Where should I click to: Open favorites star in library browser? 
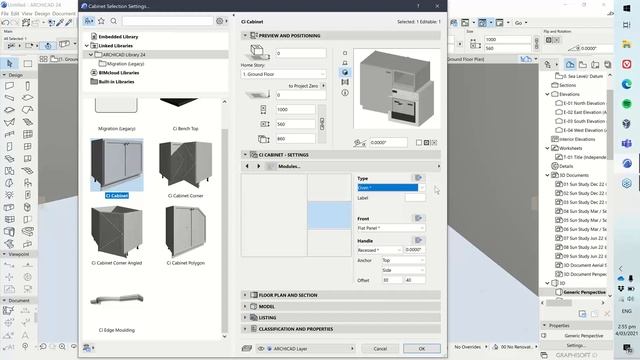coord(101,21)
